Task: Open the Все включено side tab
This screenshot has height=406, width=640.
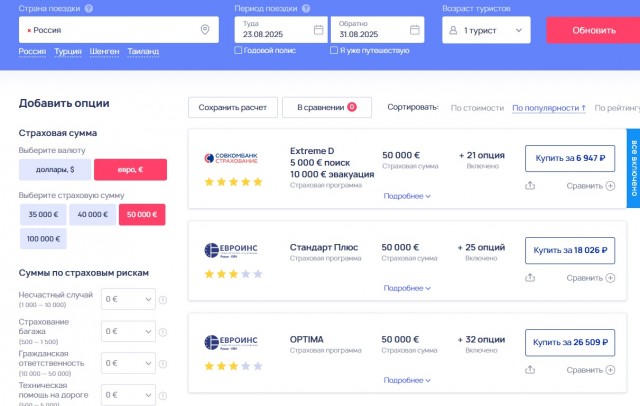Action: (633, 169)
